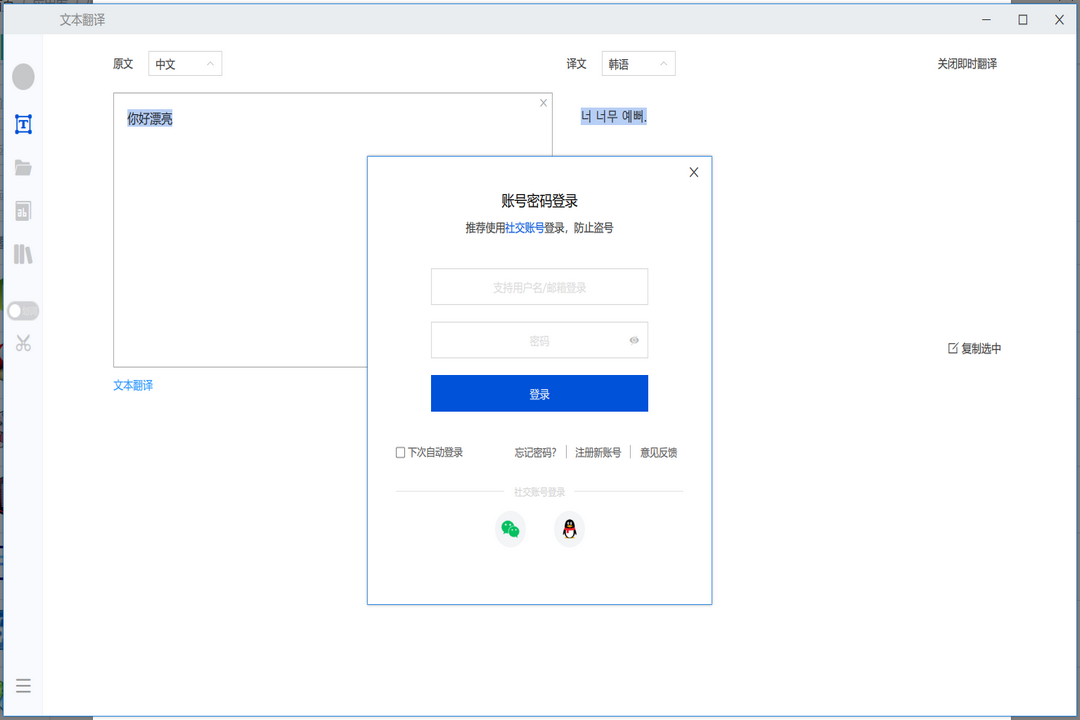Click 忘记密码? link

click(535, 452)
